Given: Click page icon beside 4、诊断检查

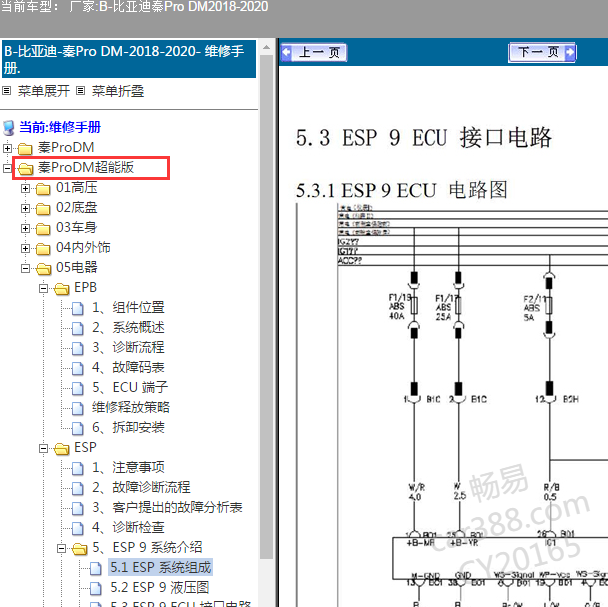Looking at the screenshot, I should pos(78,529).
